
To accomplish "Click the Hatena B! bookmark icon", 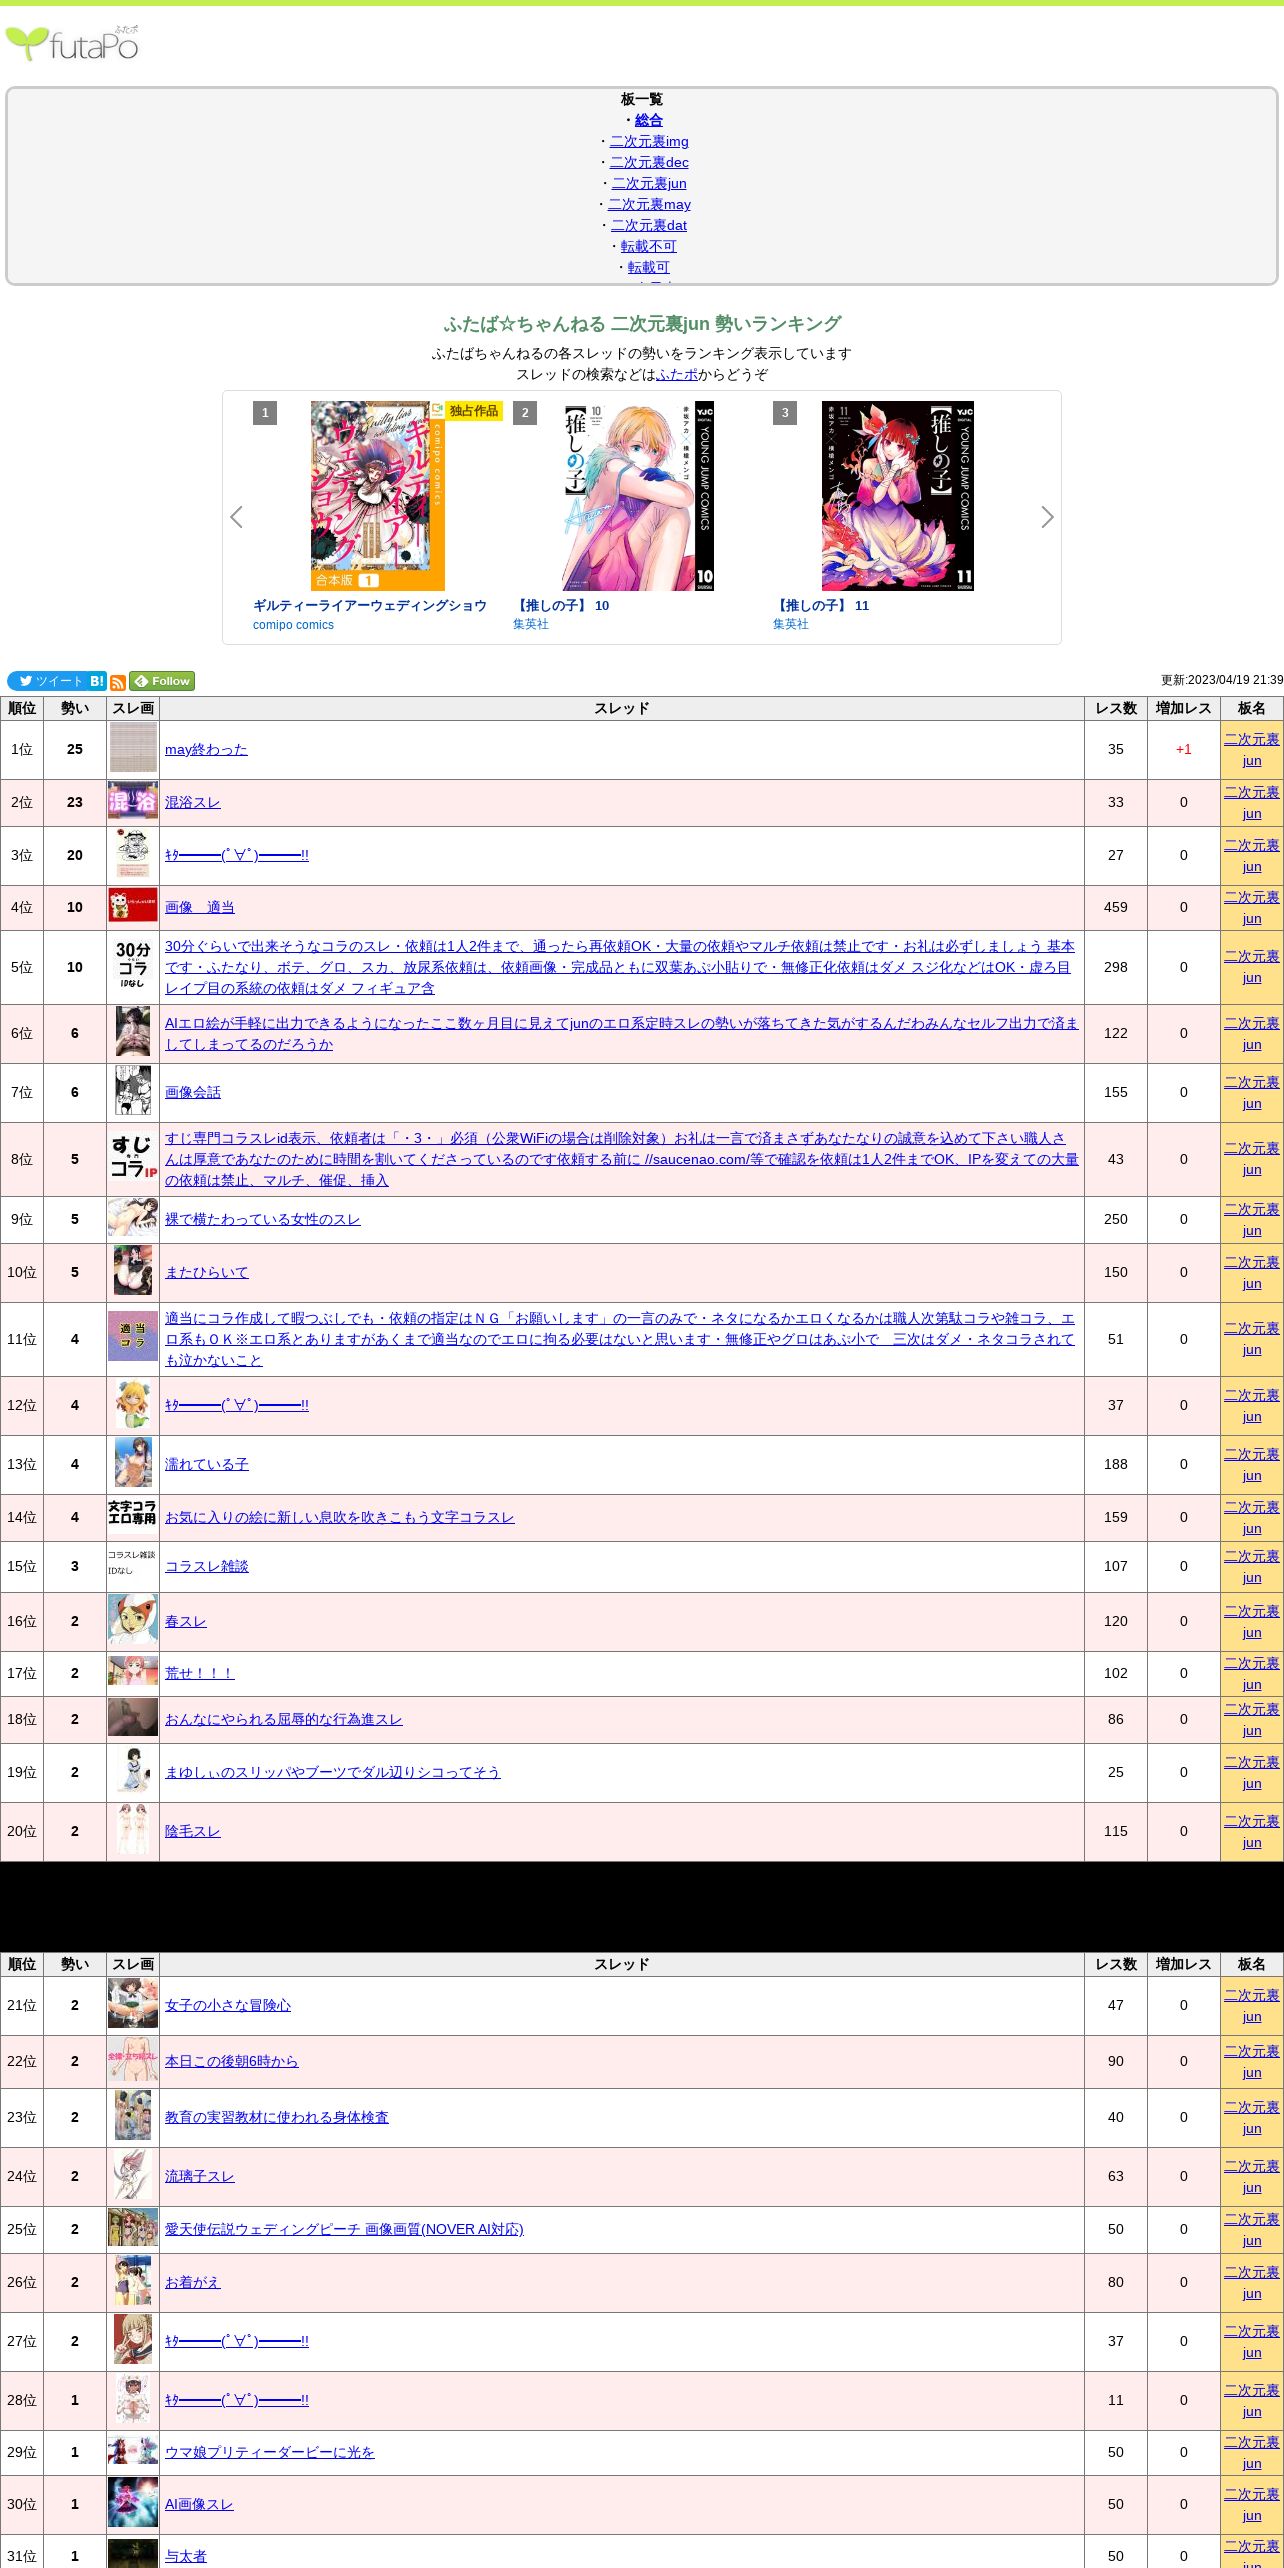I will 97,681.
